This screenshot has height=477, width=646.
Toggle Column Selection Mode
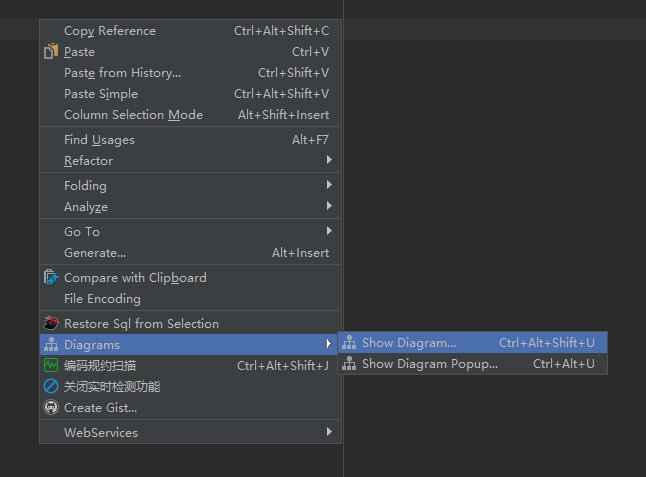190,115
